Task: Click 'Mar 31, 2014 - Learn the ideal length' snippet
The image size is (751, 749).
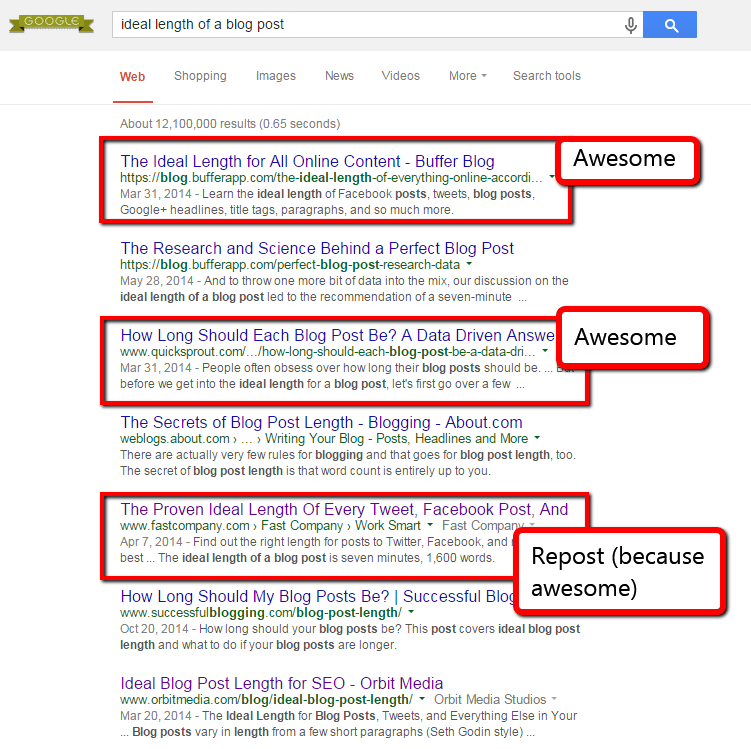Action: pyautogui.click(x=327, y=202)
